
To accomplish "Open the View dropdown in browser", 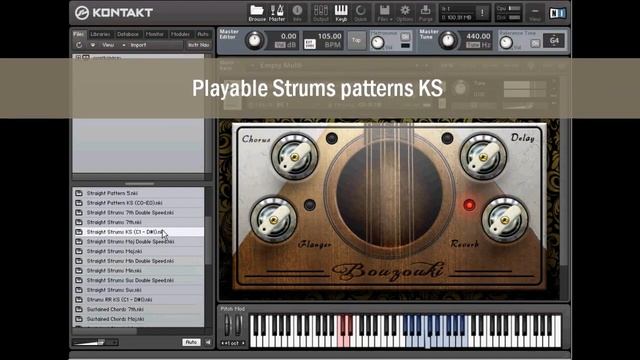I will click(108, 45).
